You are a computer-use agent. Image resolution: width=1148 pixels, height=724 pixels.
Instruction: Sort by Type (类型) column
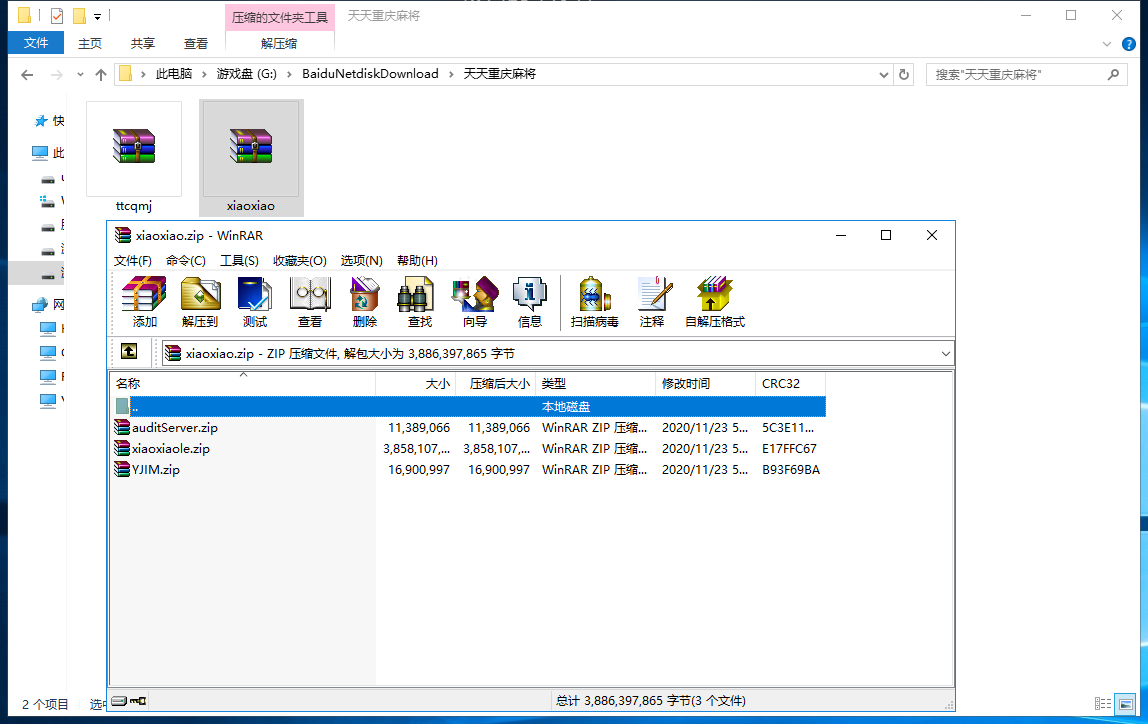point(595,384)
